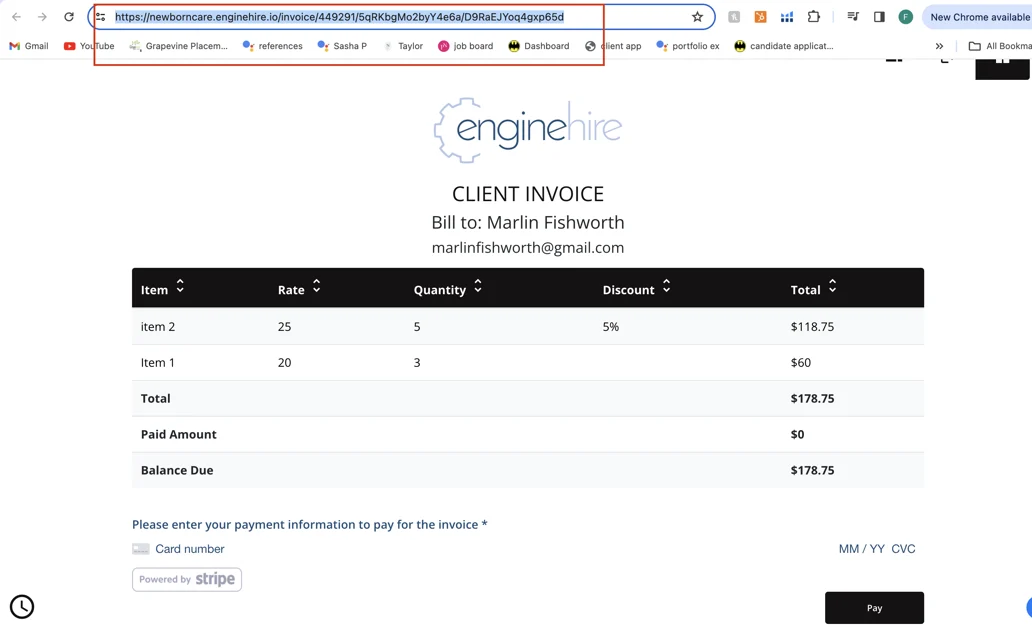Click the clock icon at bottom left
The height and width of the screenshot is (628, 1032).
(x=22, y=606)
